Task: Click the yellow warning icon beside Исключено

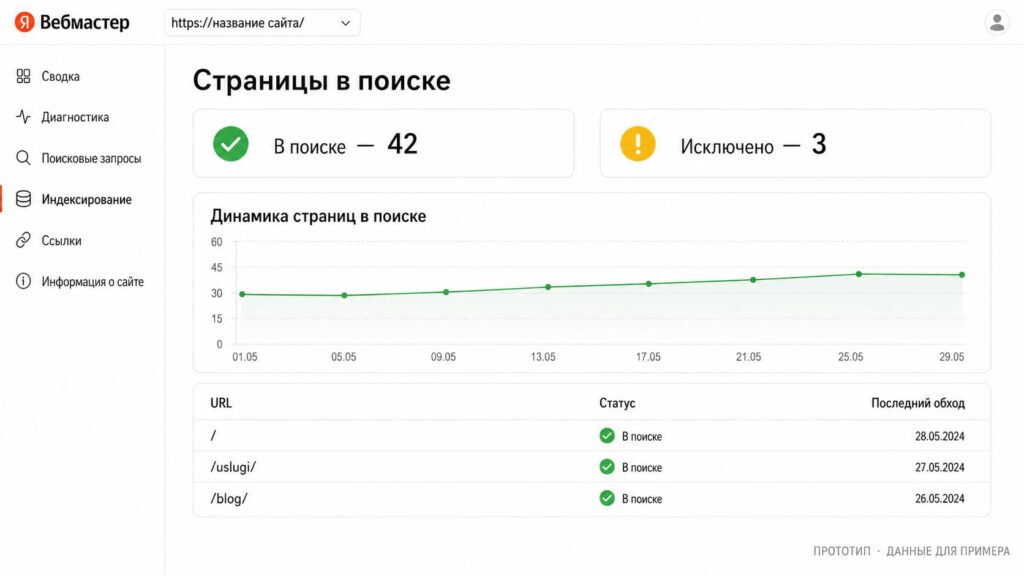Action: click(x=637, y=144)
